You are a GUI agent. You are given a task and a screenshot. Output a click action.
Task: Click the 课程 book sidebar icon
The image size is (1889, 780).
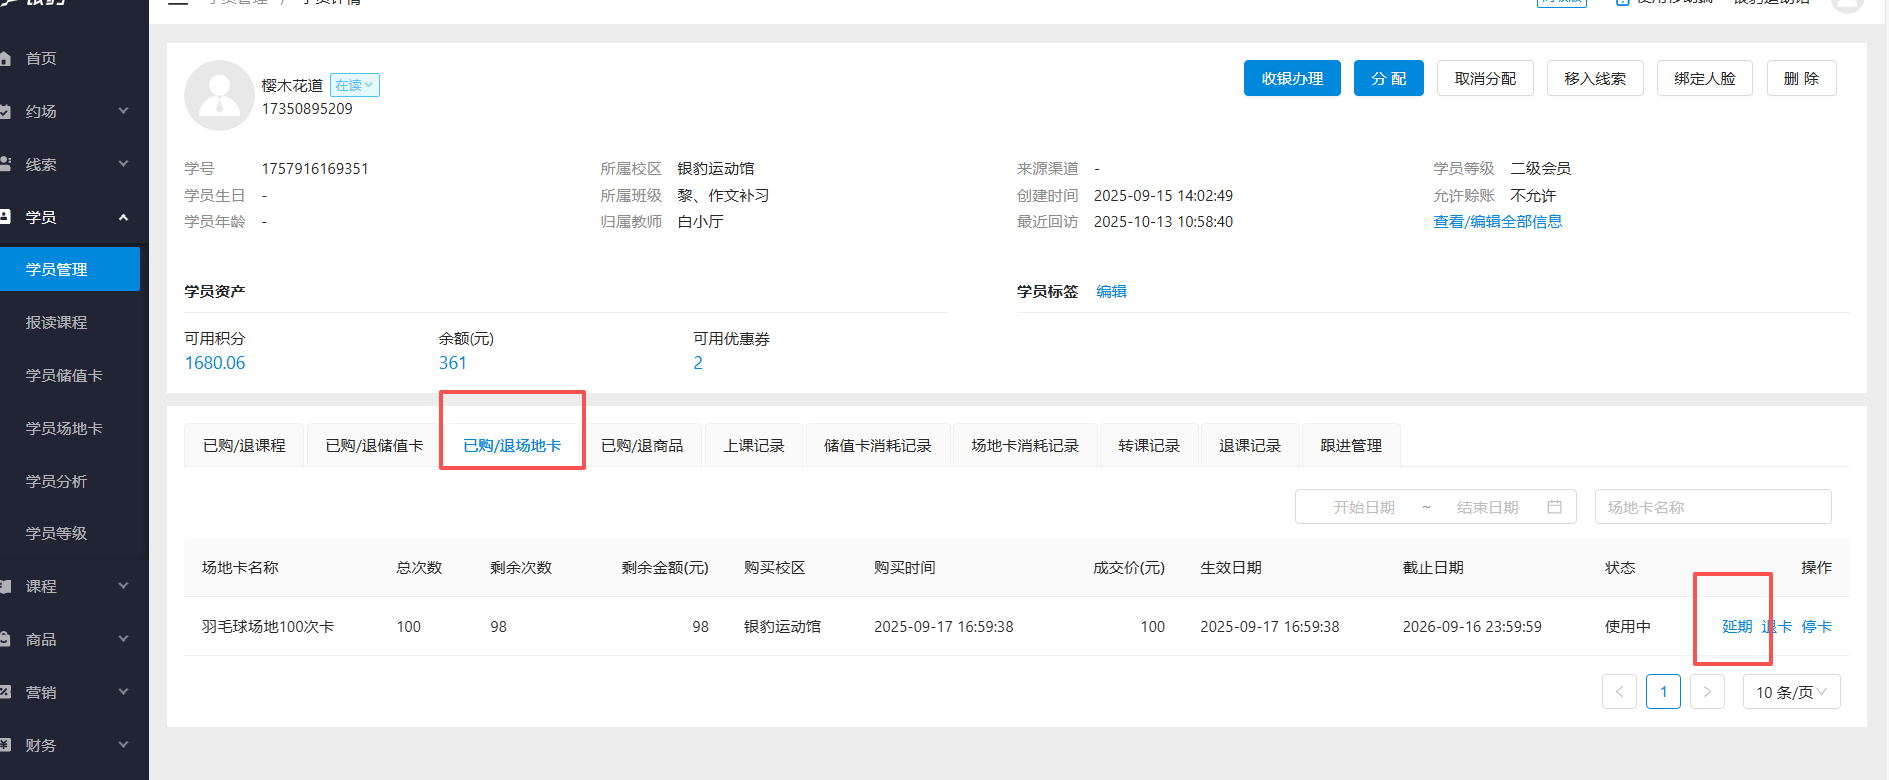(x=5, y=586)
